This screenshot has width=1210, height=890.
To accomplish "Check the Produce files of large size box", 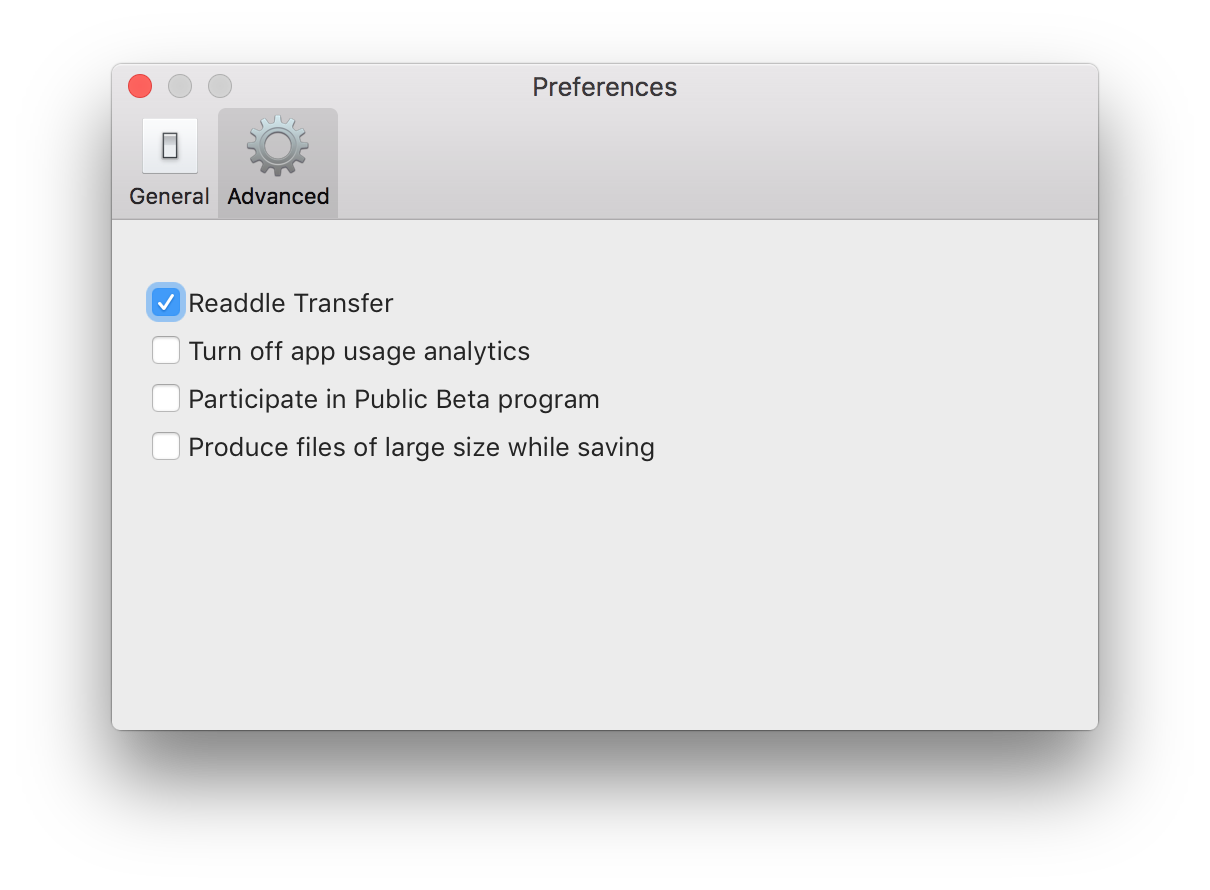I will point(166,446).
